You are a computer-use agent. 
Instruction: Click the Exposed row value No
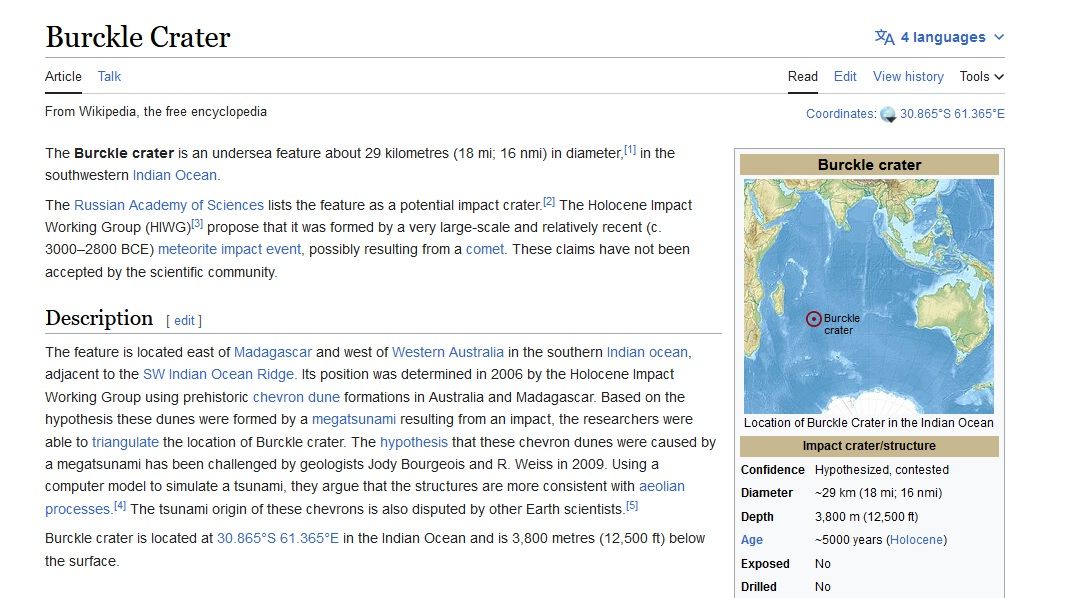(823, 564)
